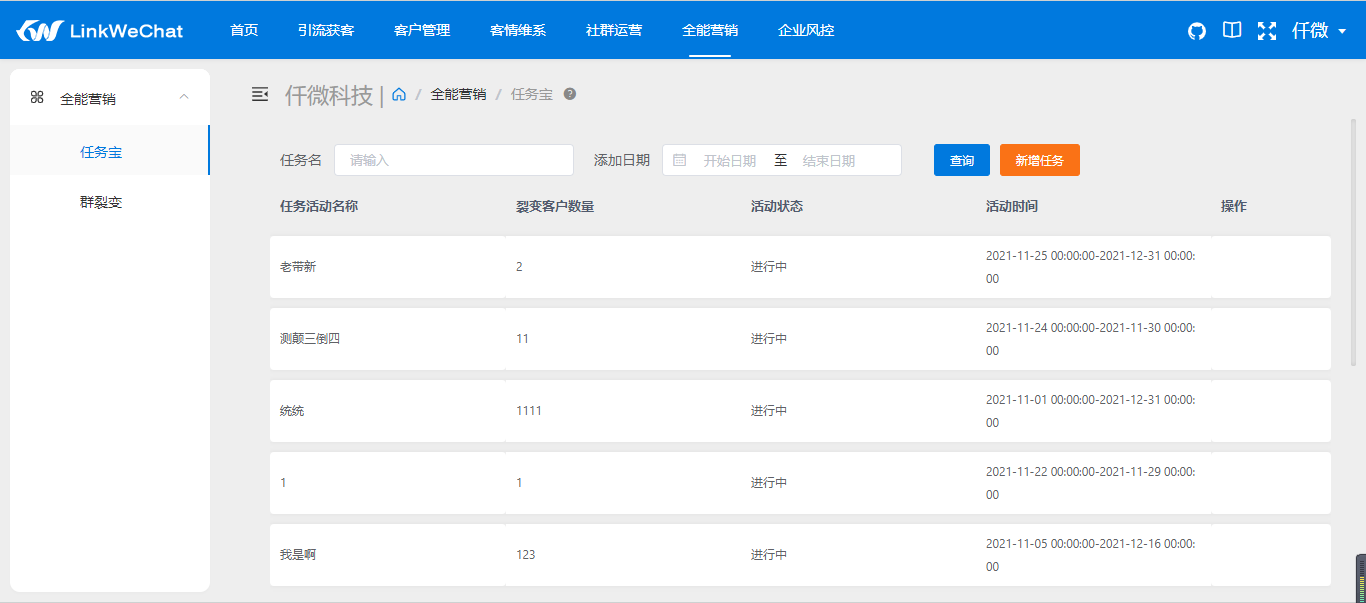Viewport: 1366px width, 603px height.
Task: Click customer count 1111
Action: [529, 411]
